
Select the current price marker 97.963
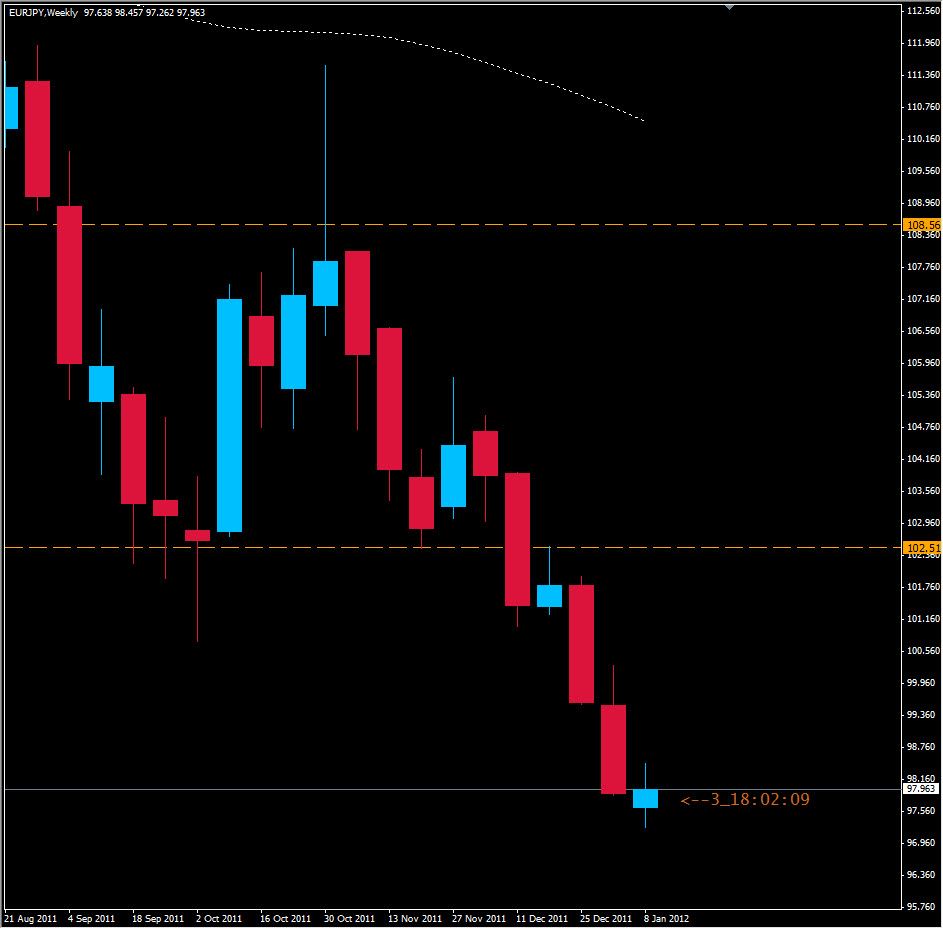click(916, 789)
